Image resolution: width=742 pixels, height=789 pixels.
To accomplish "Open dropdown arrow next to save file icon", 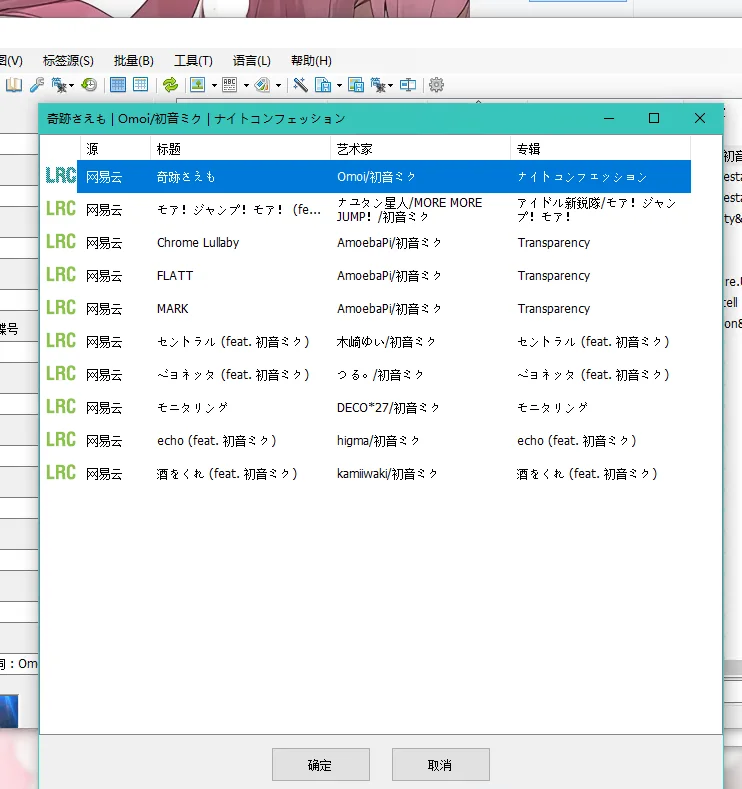I will click(x=339, y=86).
